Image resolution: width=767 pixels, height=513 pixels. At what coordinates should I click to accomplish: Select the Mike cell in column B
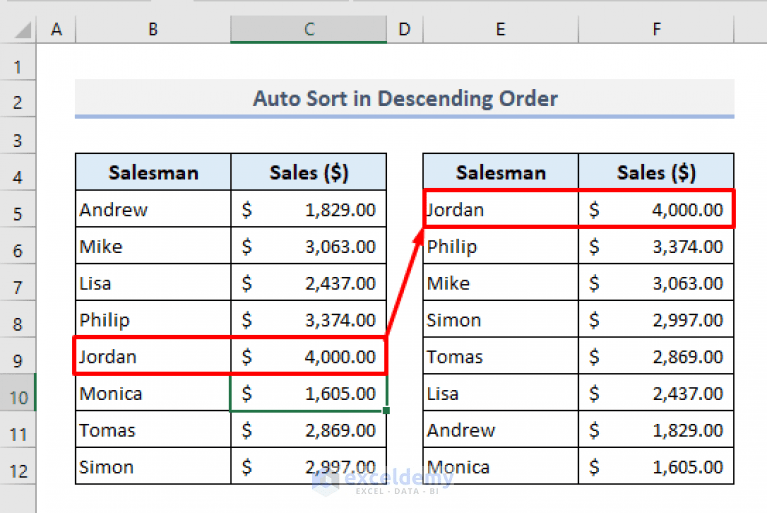(153, 246)
